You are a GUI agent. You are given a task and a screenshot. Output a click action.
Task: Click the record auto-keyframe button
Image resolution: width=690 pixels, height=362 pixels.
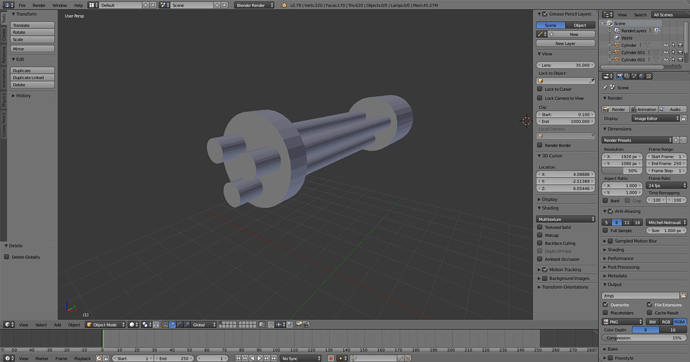330,358
